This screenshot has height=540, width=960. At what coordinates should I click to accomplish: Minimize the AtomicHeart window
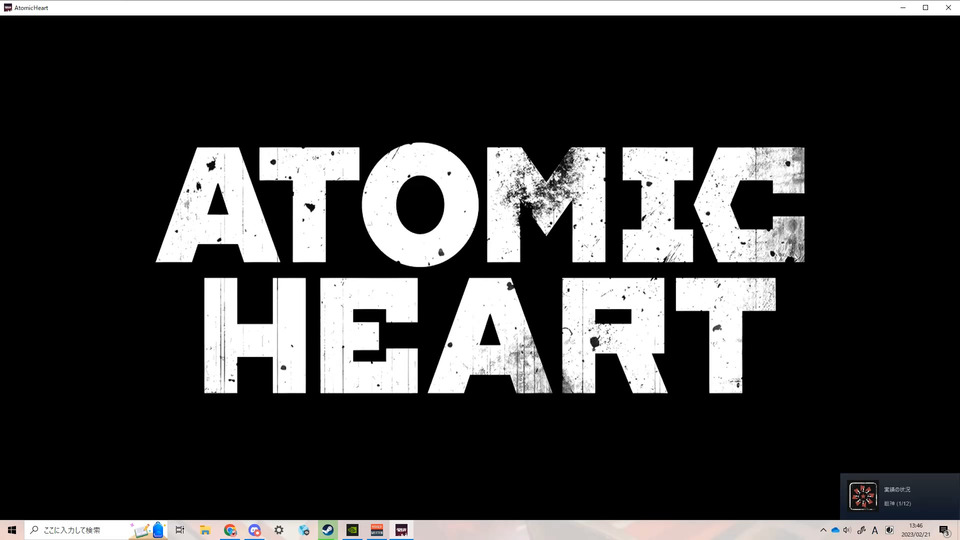pyautogui.click(x=903, y=8)
